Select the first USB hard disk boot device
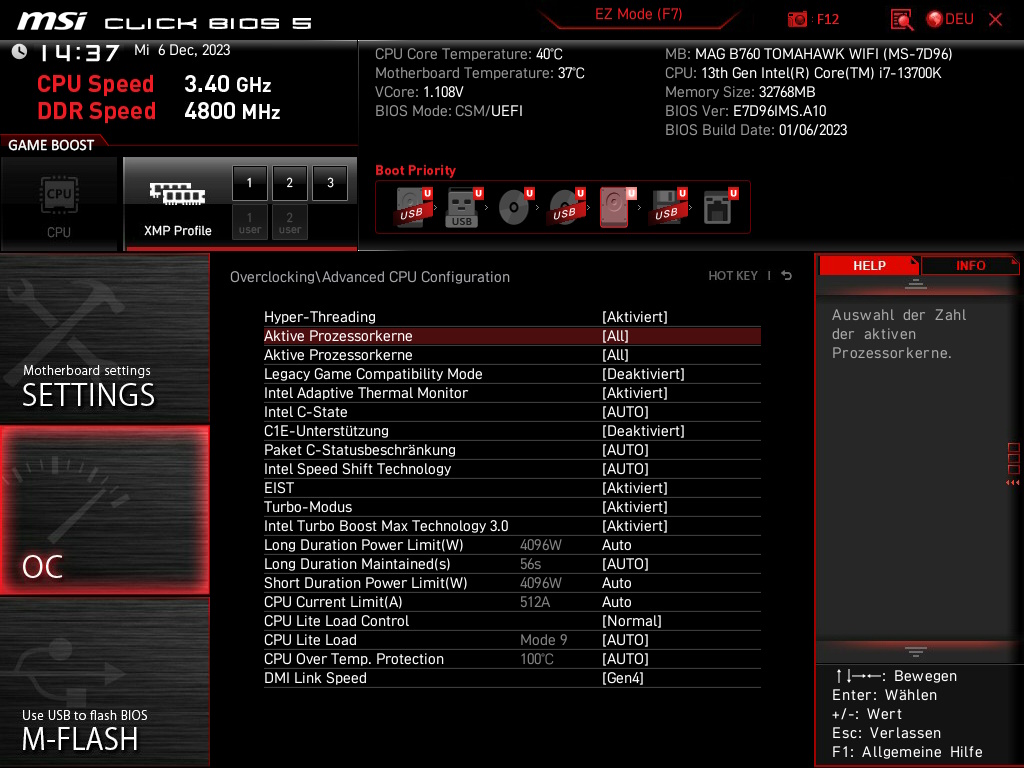The width and height of the screenshot is (1024, 768). click(x=413, y=207)
